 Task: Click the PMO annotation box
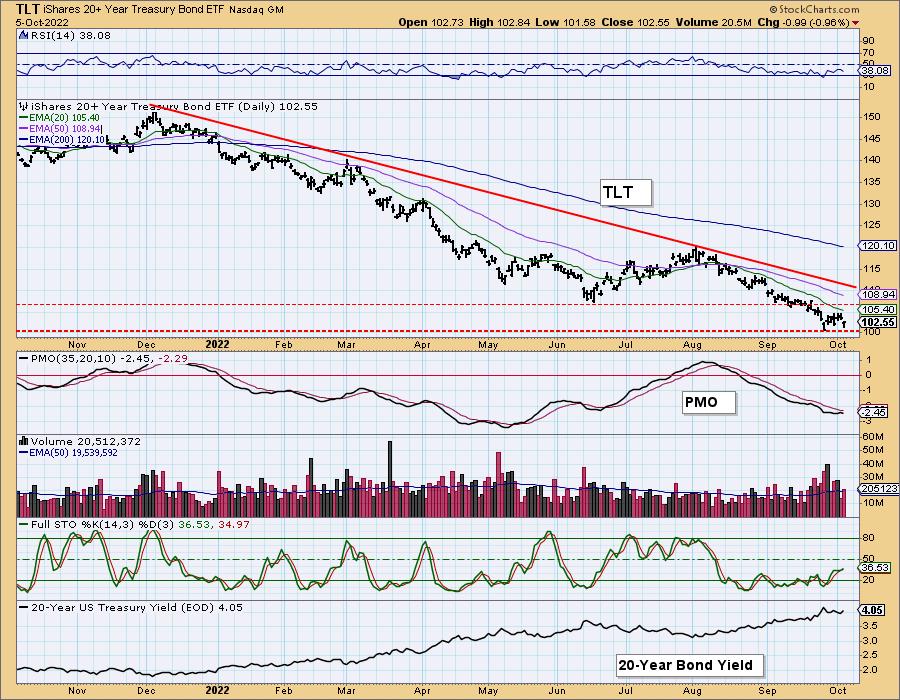click(709, 402)
